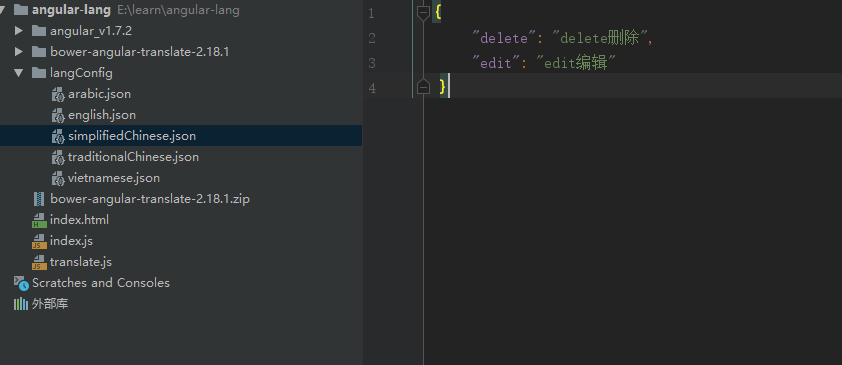
Task: Click the vietnamese.json file icon
Action: [x=58, y=178]
